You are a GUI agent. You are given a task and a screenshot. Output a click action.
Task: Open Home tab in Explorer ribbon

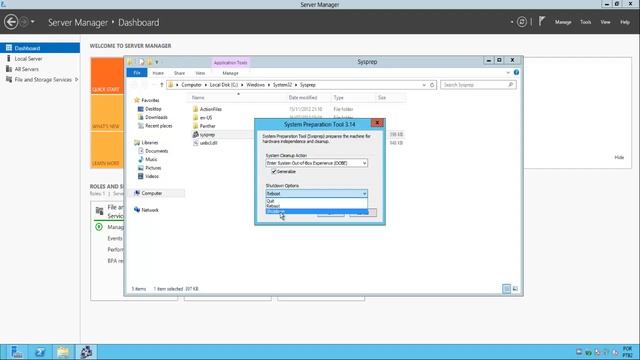point(158,73)
